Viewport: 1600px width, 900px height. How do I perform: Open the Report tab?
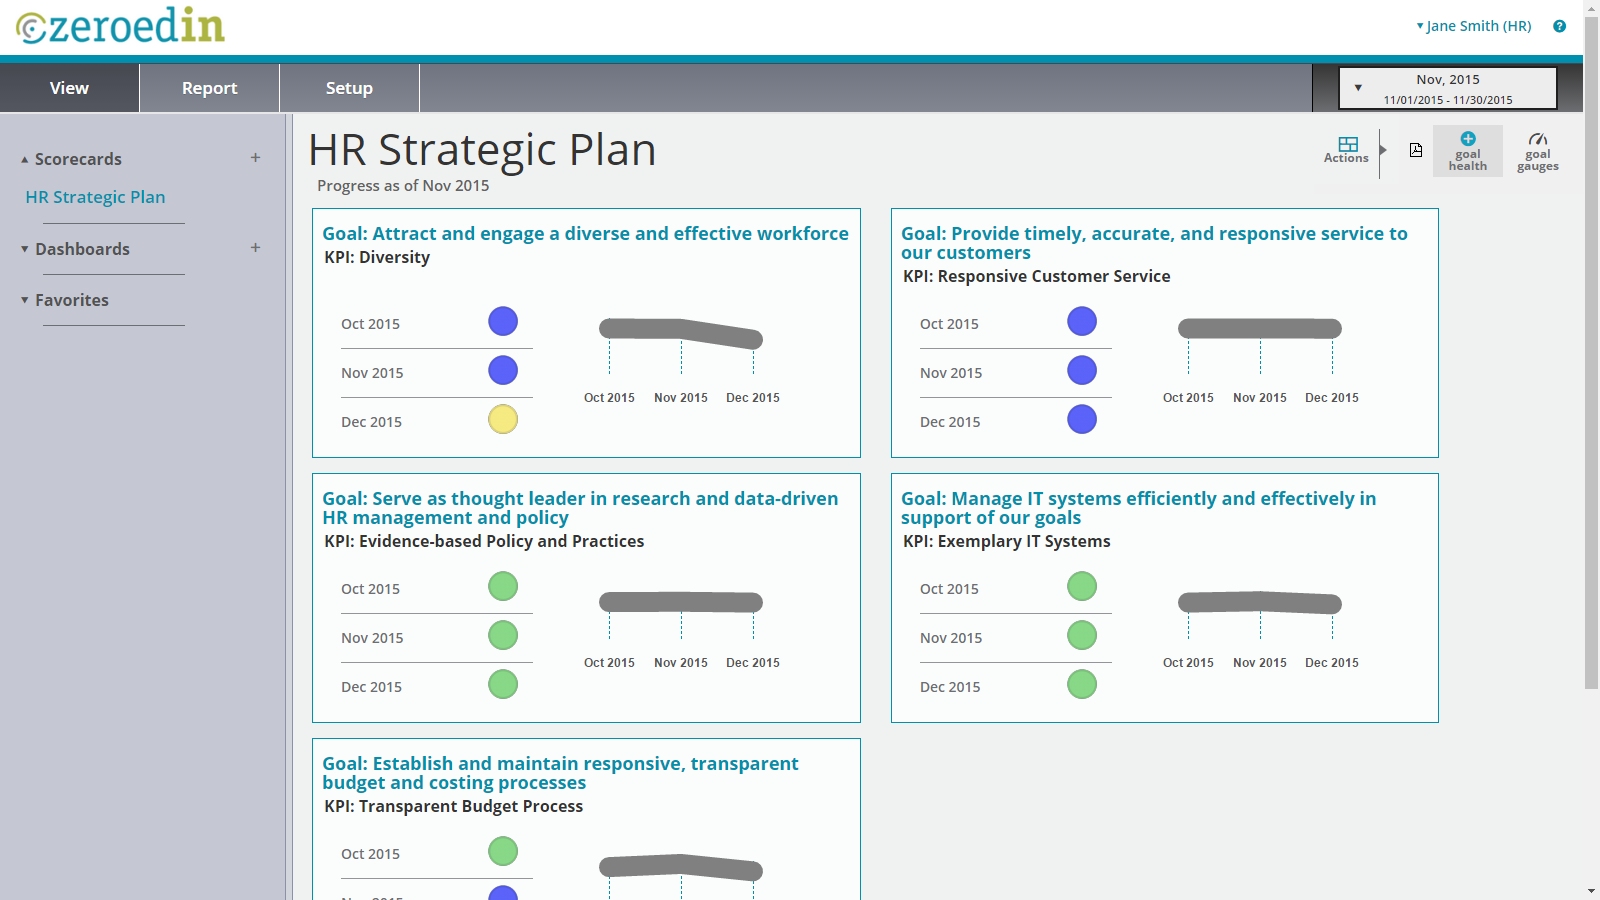(209, 88)
